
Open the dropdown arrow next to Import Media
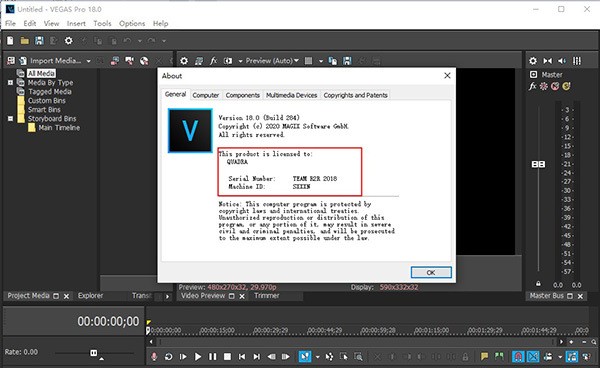coord(88,61)
